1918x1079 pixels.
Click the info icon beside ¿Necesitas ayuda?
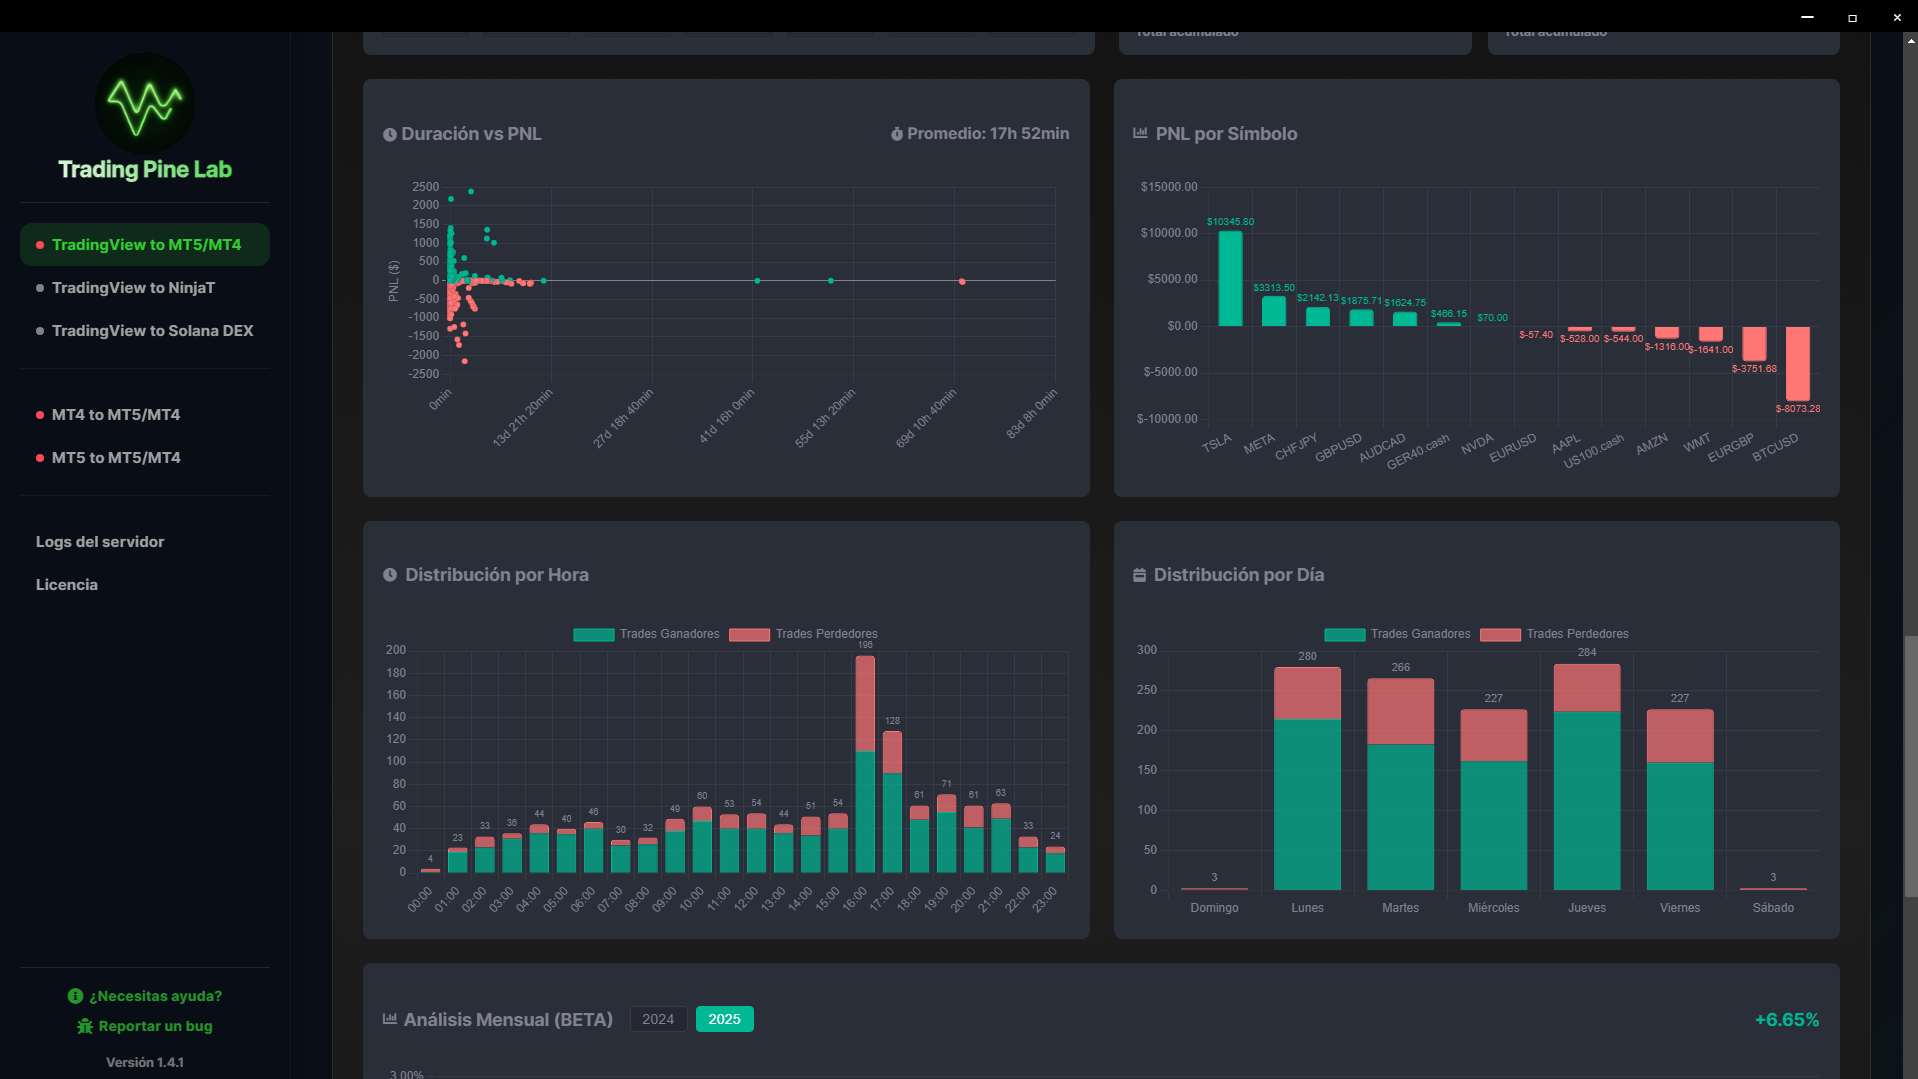tap(75, 996)
